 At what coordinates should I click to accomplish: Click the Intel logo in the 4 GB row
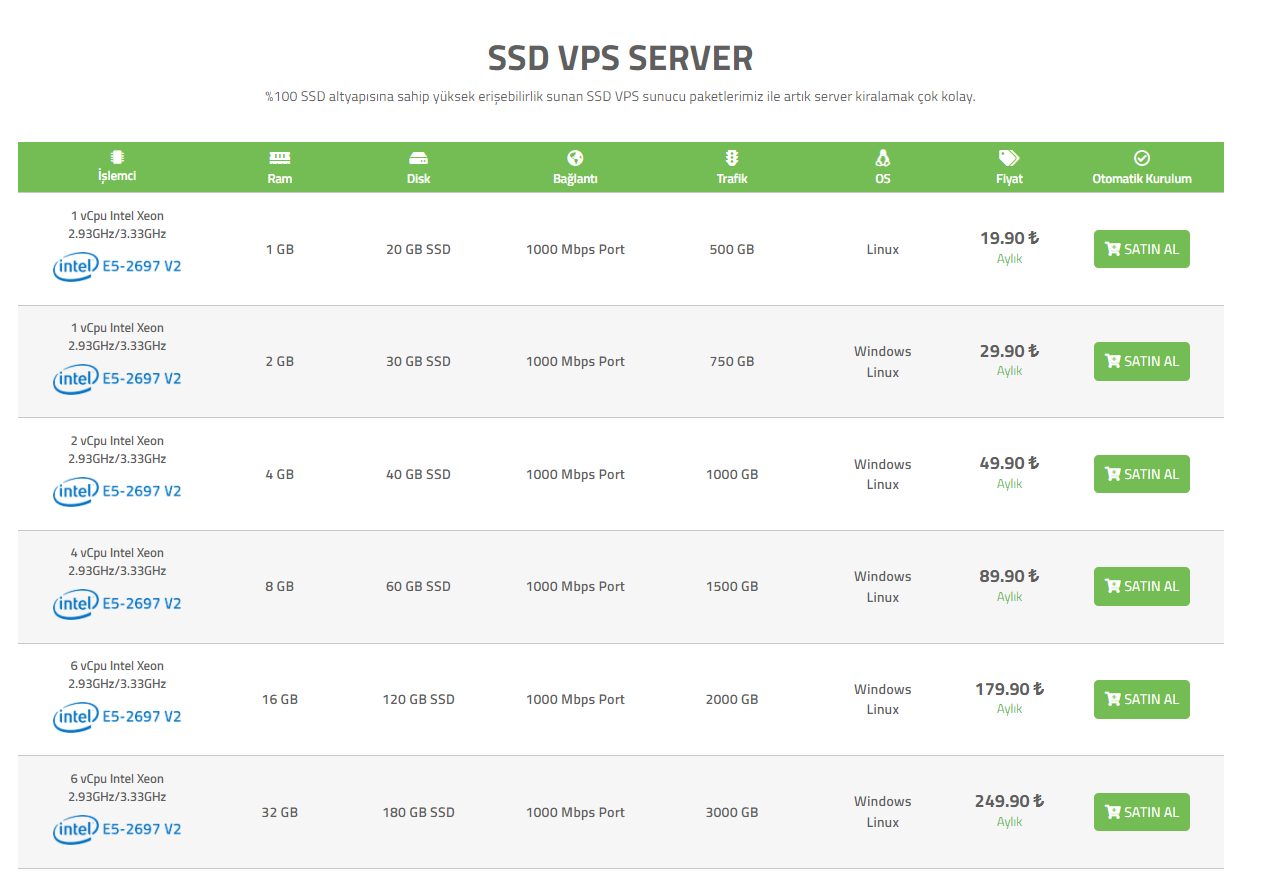pos(75,491)
